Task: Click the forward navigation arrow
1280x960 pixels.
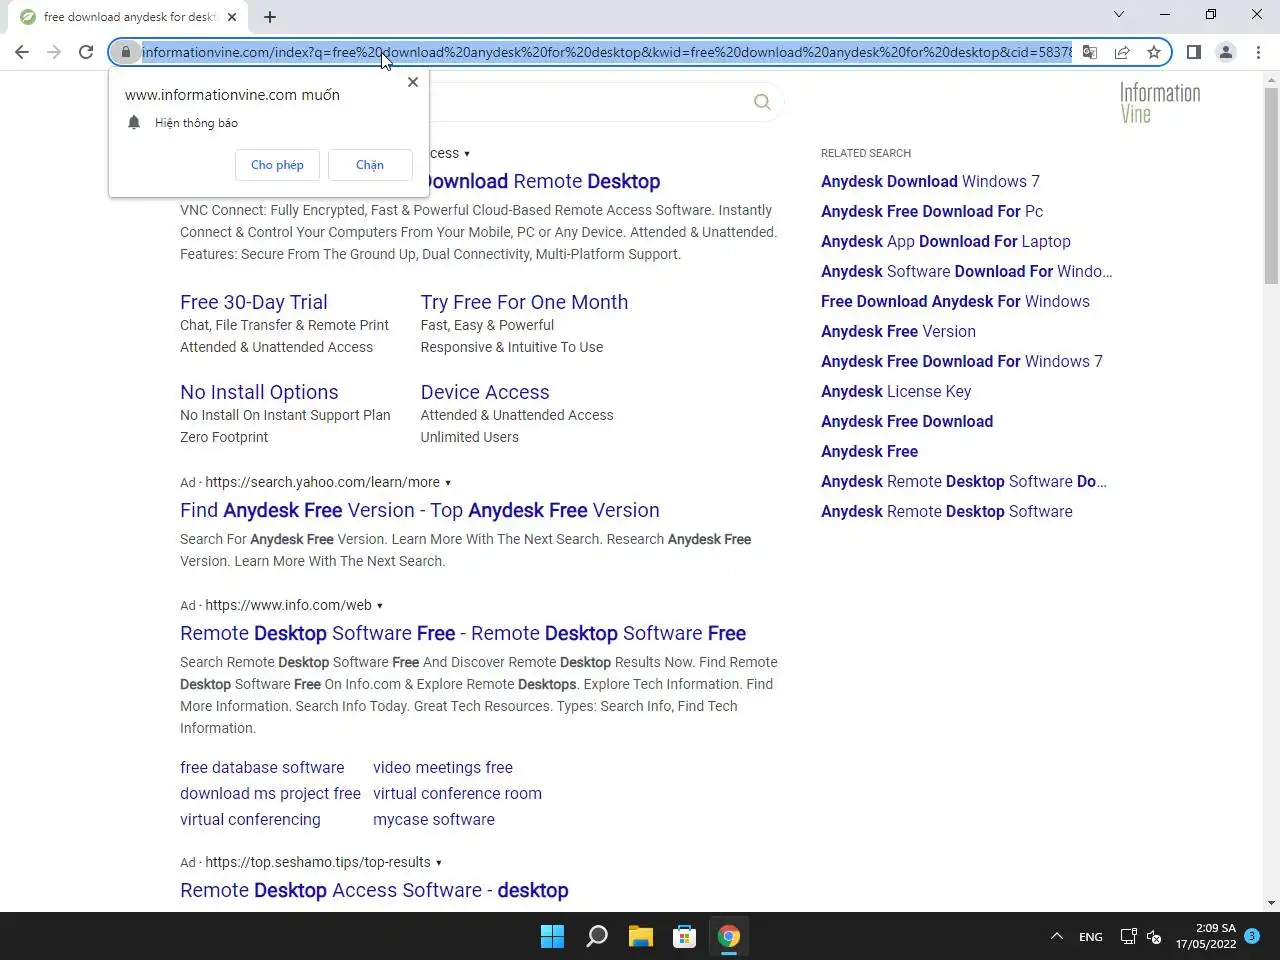Action: tap(54, 52)
